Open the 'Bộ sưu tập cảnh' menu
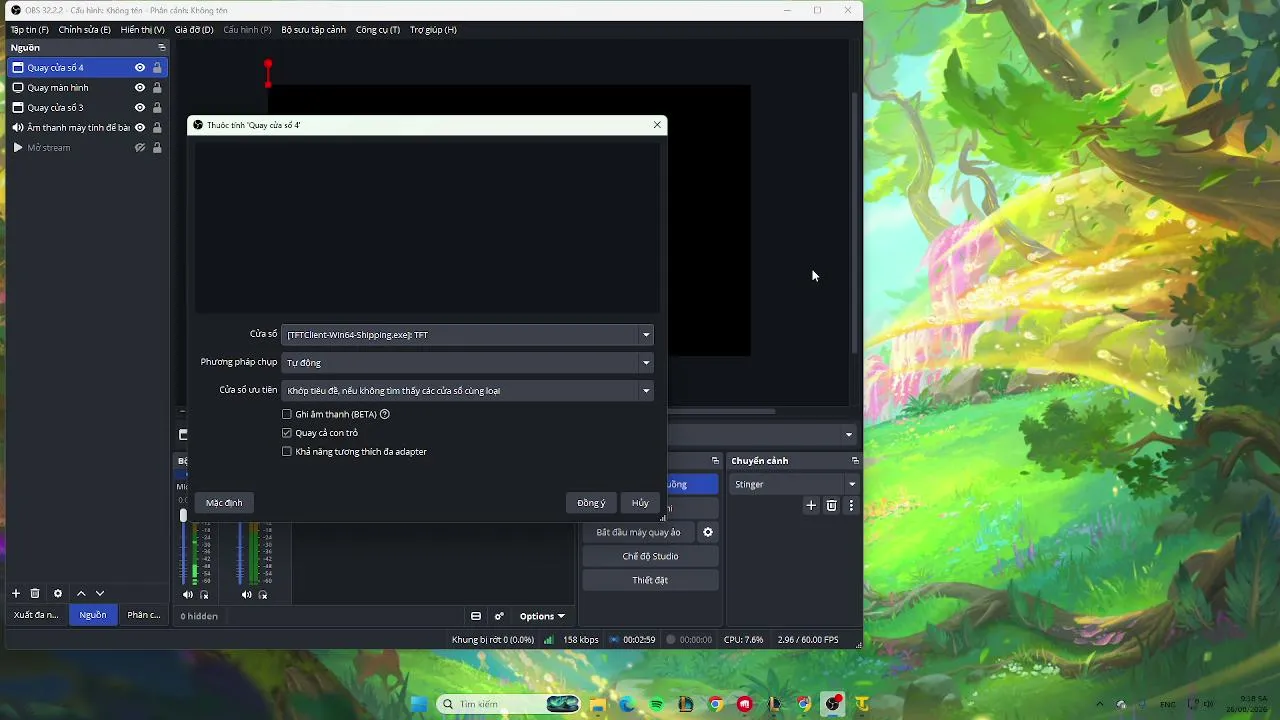The height and width of the screenshot is (720, 1280). (x=313, y=30)
